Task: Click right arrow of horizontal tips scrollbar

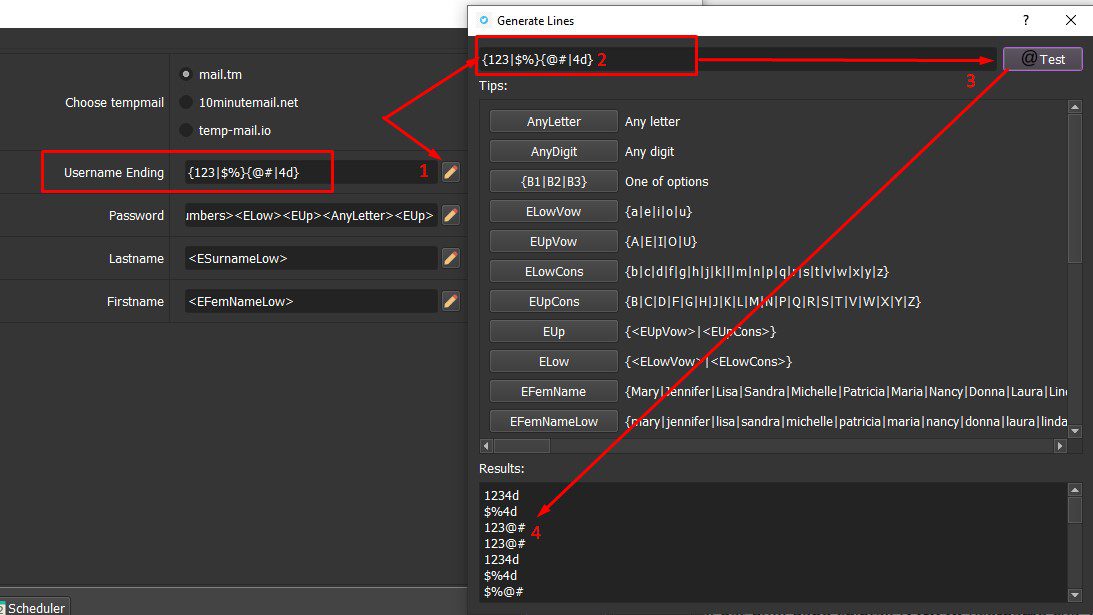Action: point(1060,446)
